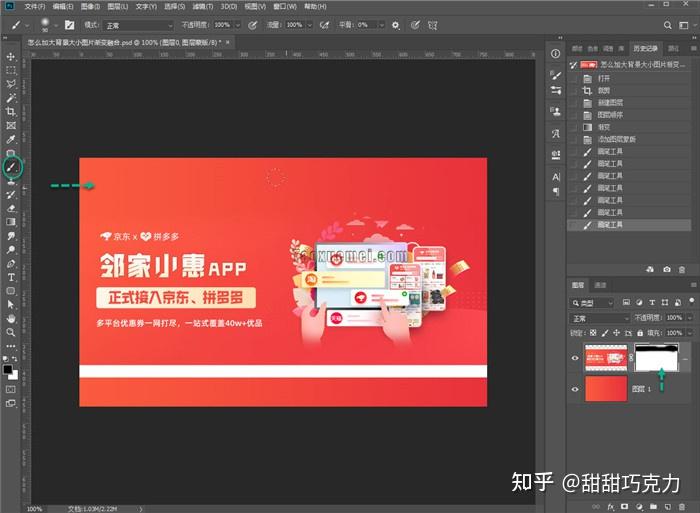This screenshot has height=513, width=700.
Task: Open the 3D(D) menu
Action: pos(229,7)
